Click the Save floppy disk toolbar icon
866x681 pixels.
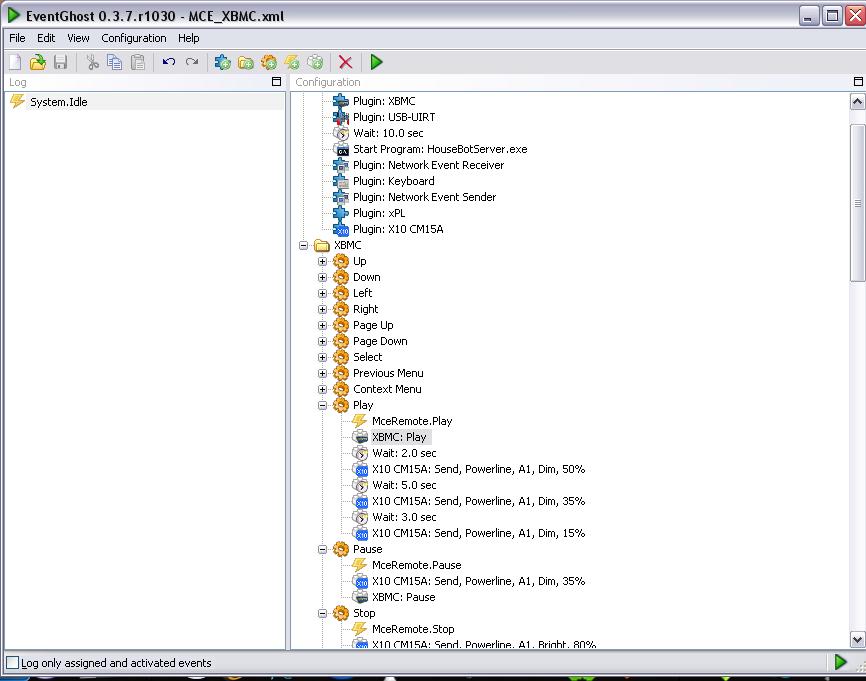pos(61,62)
